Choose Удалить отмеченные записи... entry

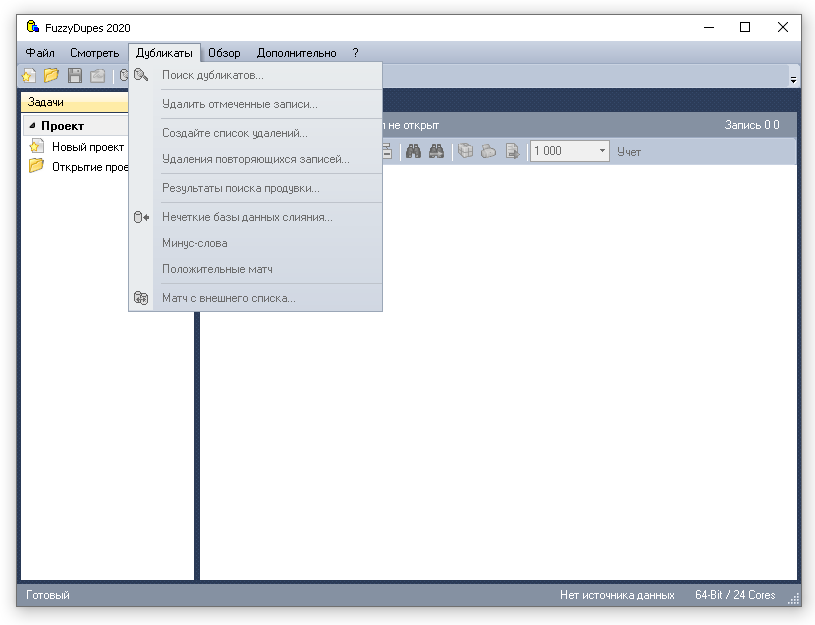(x=256, y=105)
